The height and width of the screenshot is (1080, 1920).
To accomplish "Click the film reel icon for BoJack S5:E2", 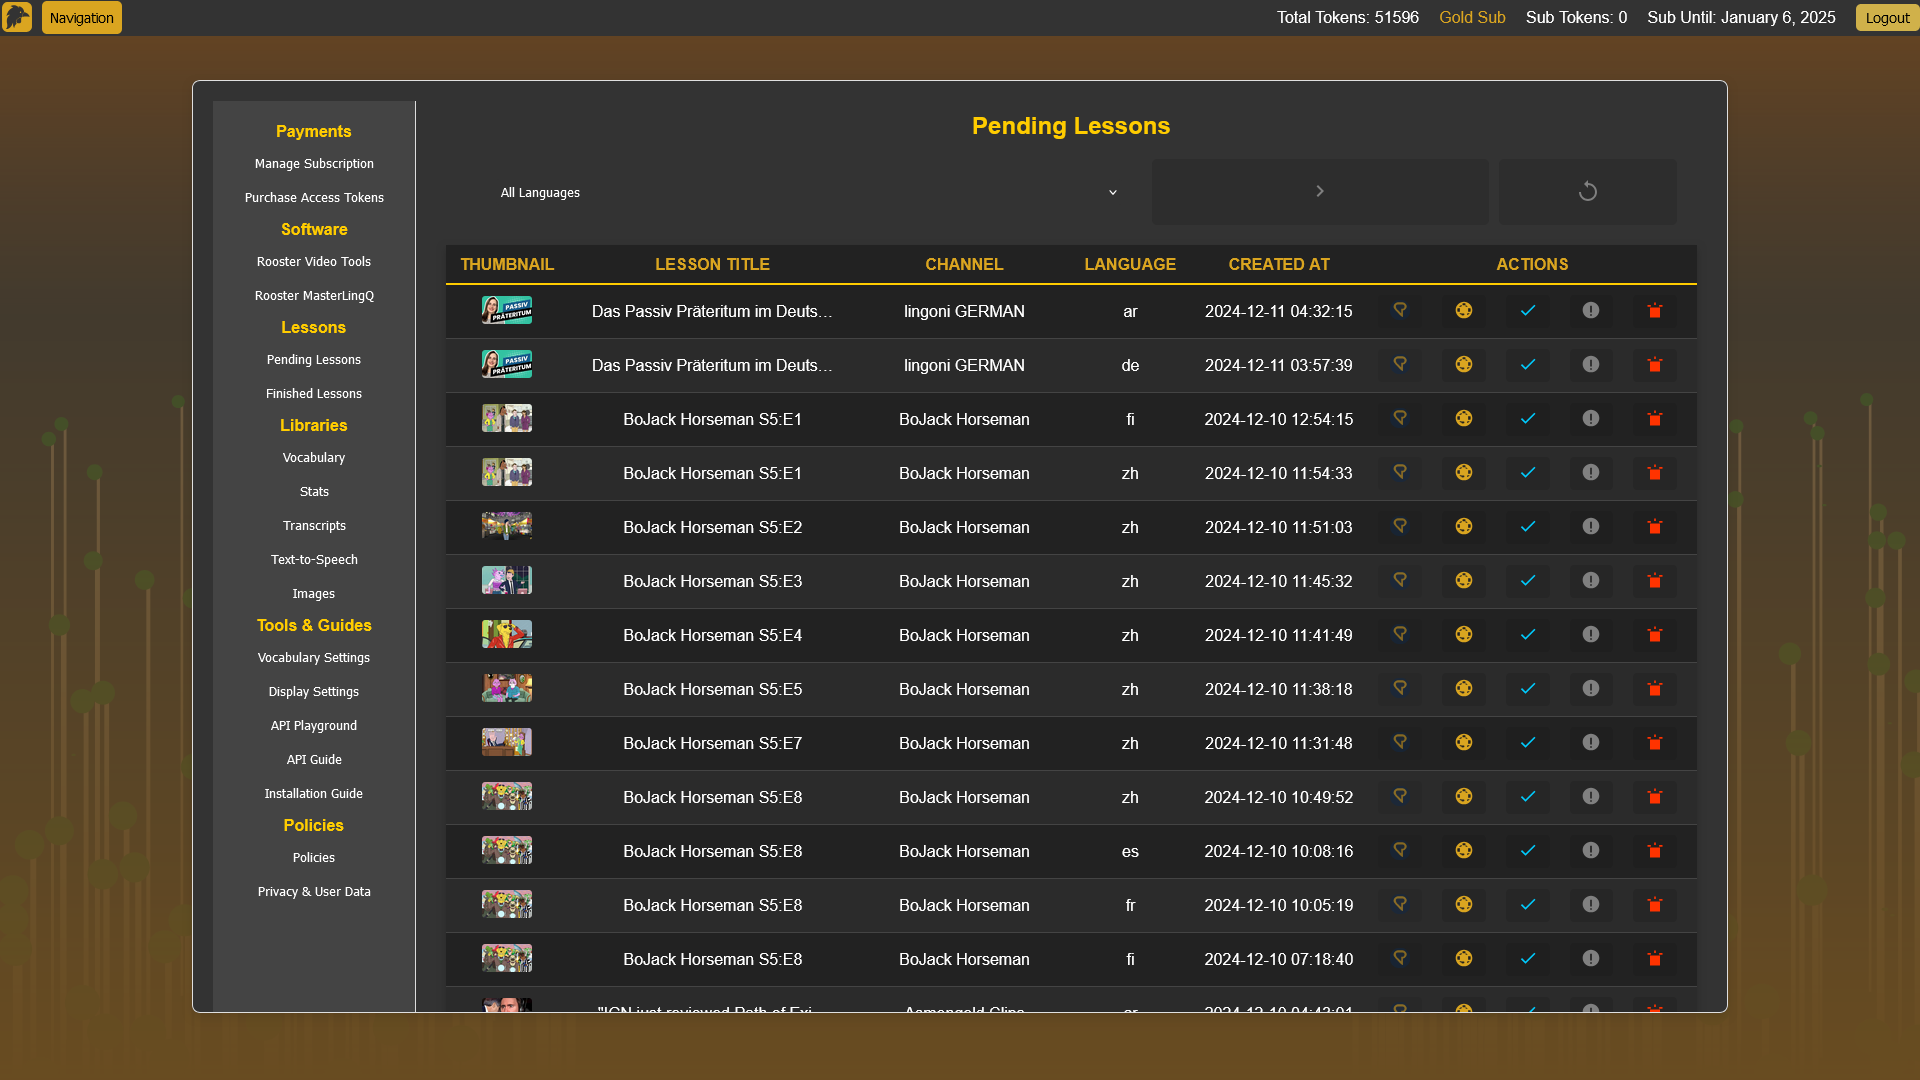I will [1463, 527].
